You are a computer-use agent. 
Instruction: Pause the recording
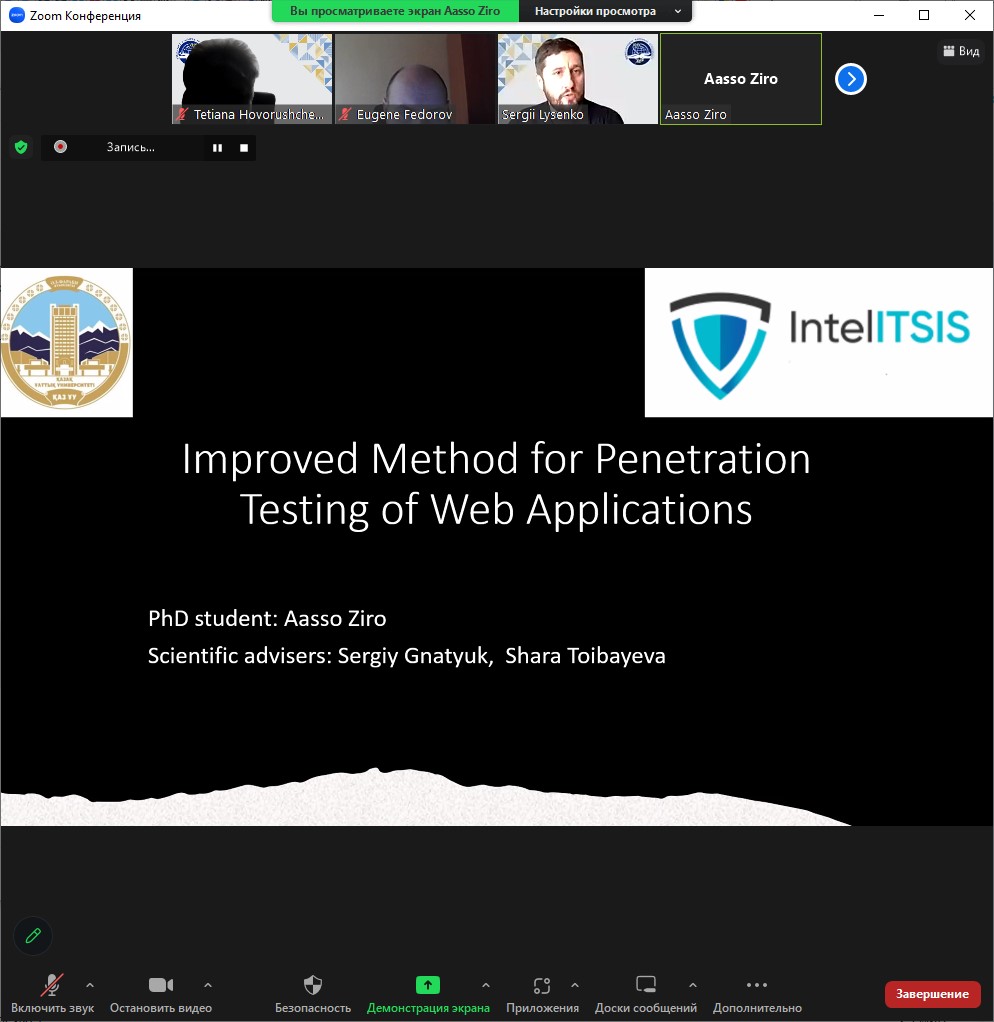pos(216,147)
